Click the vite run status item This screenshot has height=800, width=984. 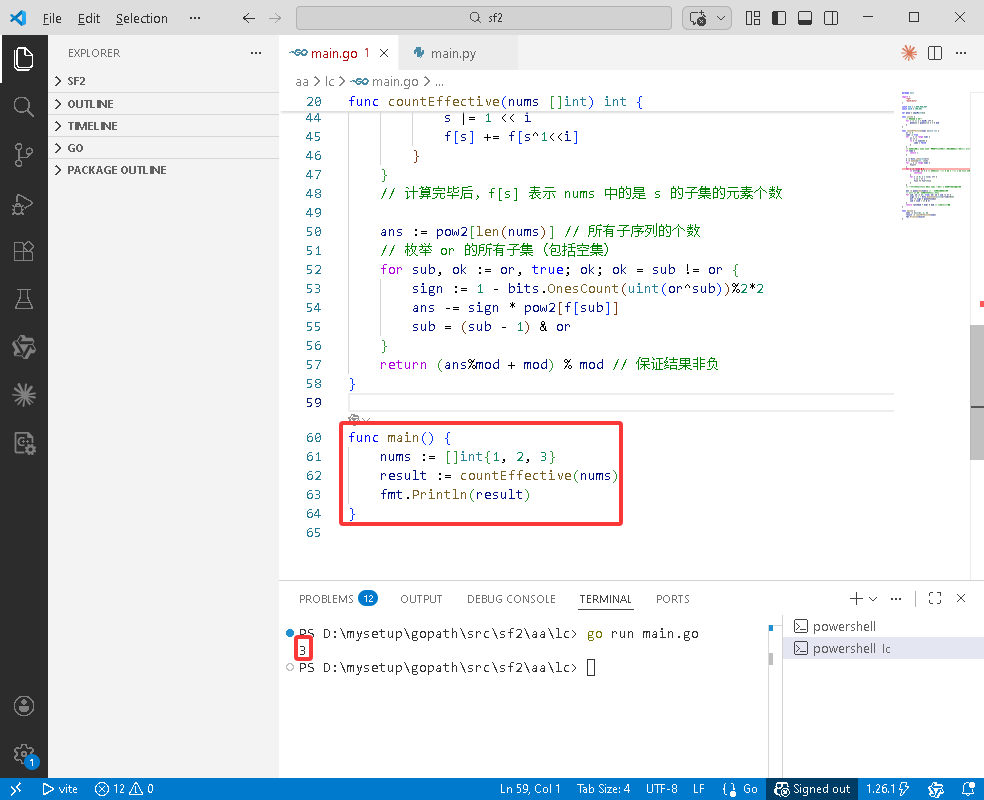click(60, 789)
